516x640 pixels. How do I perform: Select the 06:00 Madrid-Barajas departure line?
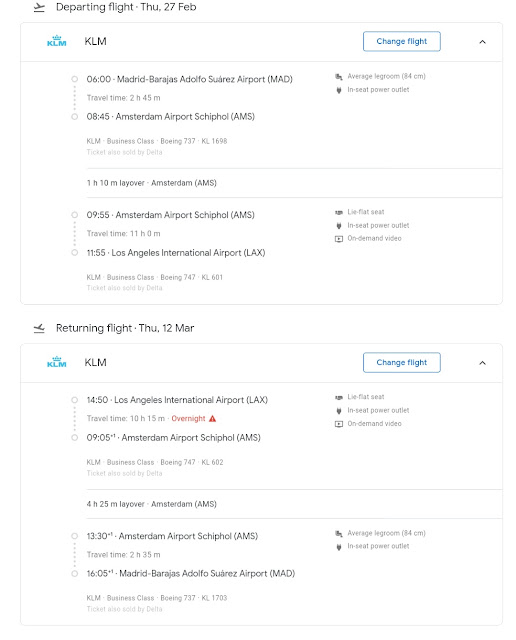[x=189, y=79]
